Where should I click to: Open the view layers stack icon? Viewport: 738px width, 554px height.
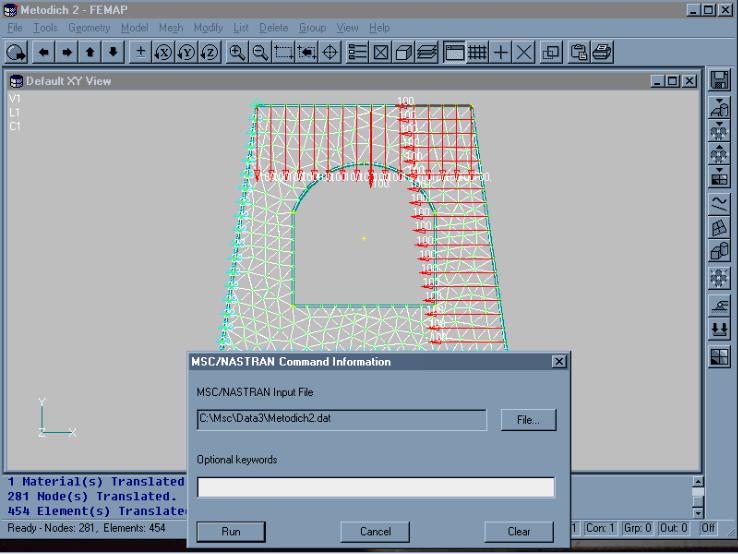point(426,52)
